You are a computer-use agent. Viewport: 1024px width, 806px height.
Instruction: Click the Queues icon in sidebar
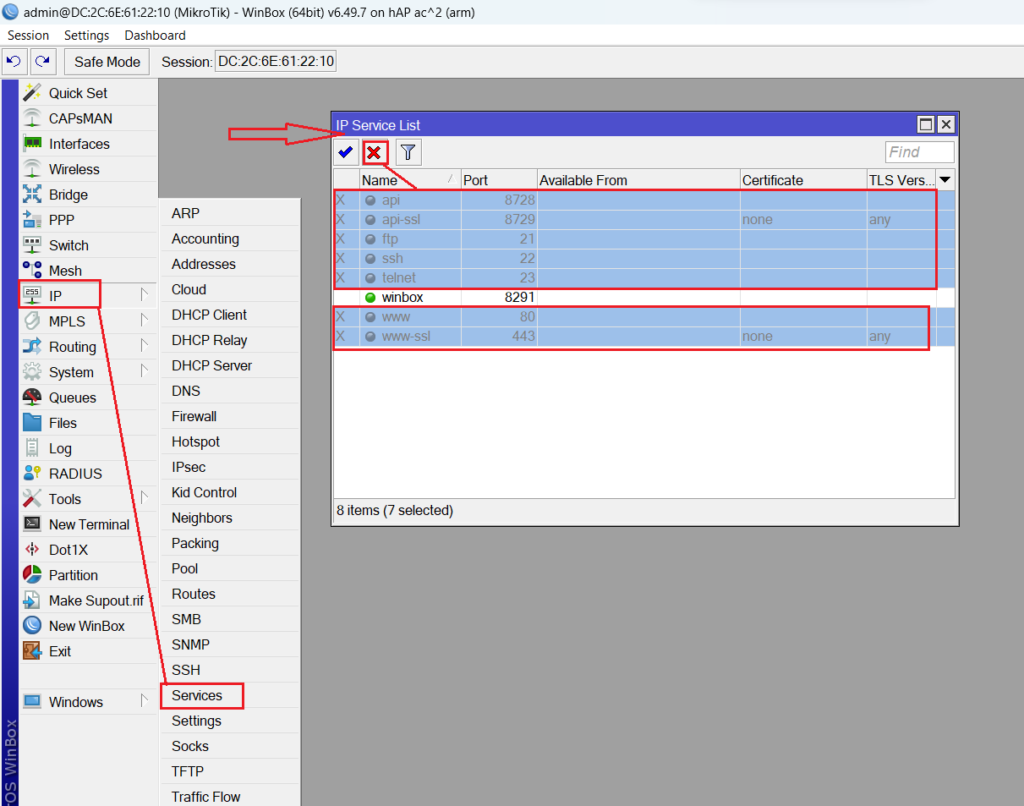[x=33, y=397]
